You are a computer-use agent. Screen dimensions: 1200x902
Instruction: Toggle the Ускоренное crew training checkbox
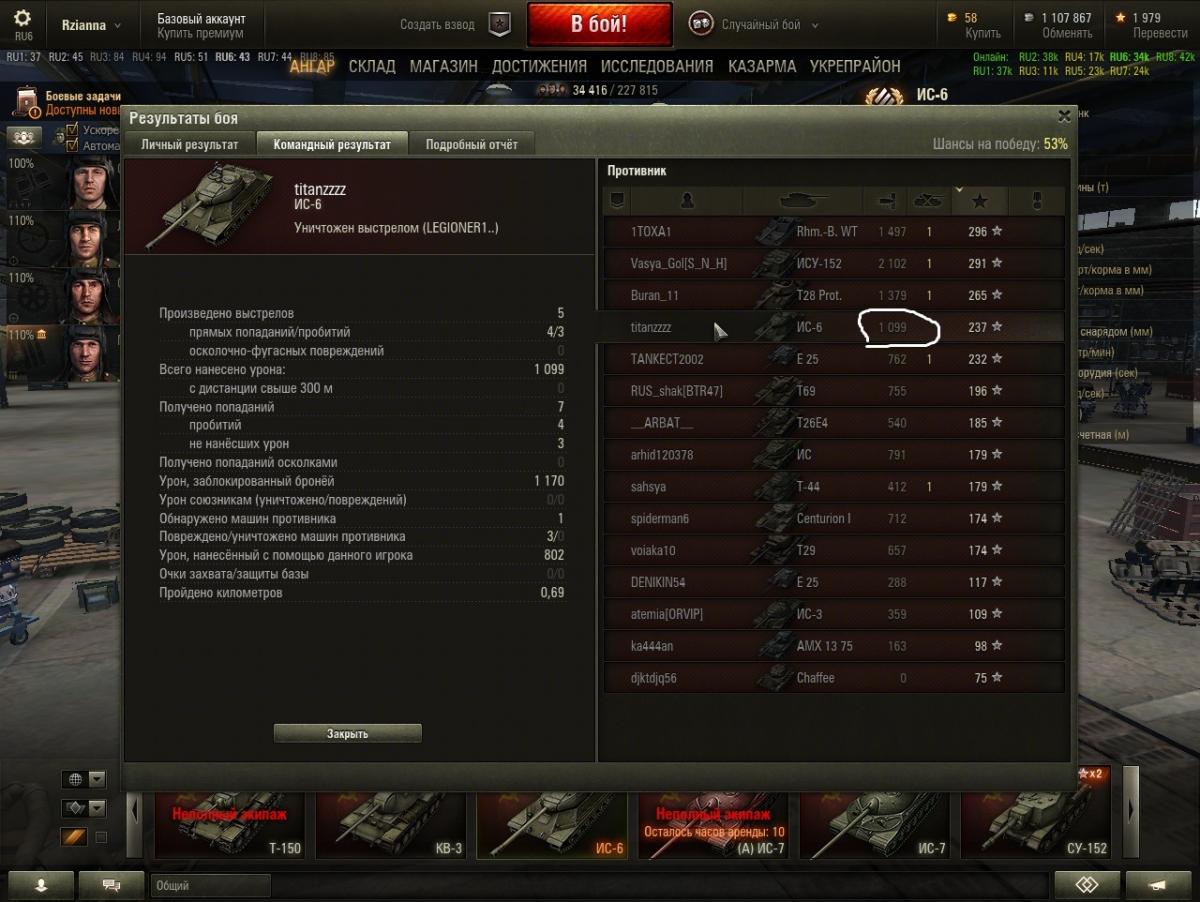coord(71,130)
